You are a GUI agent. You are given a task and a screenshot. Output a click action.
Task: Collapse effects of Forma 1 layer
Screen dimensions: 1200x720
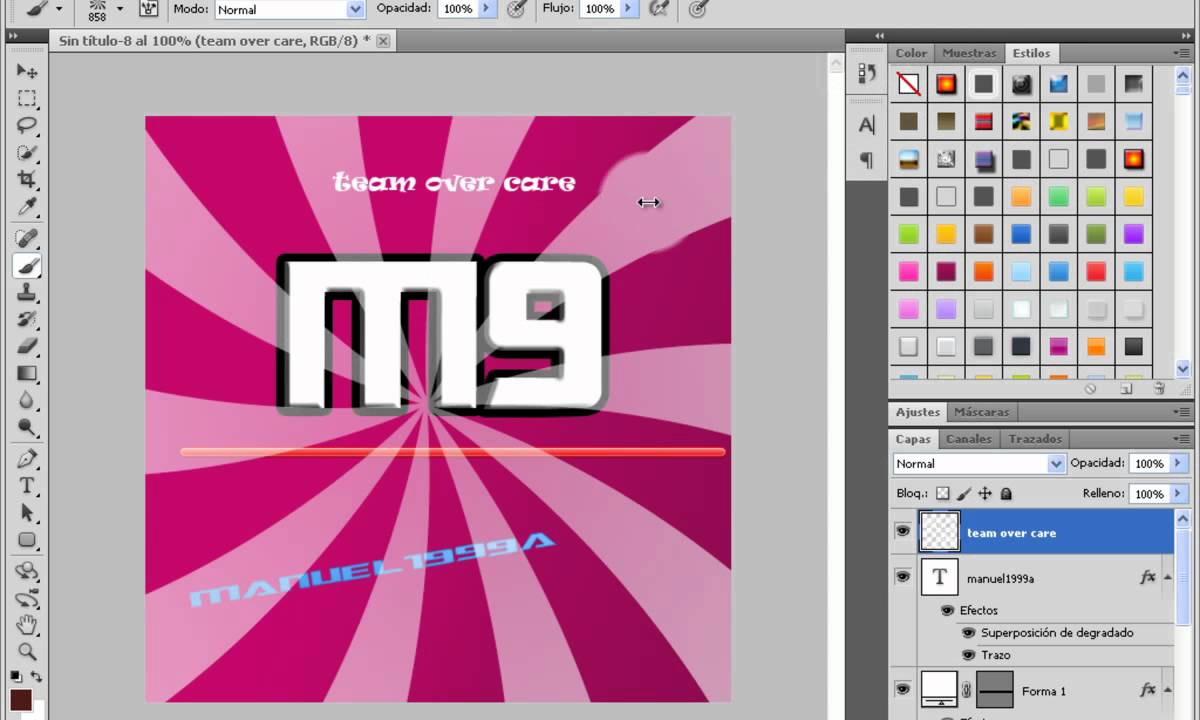(1168, 691)
